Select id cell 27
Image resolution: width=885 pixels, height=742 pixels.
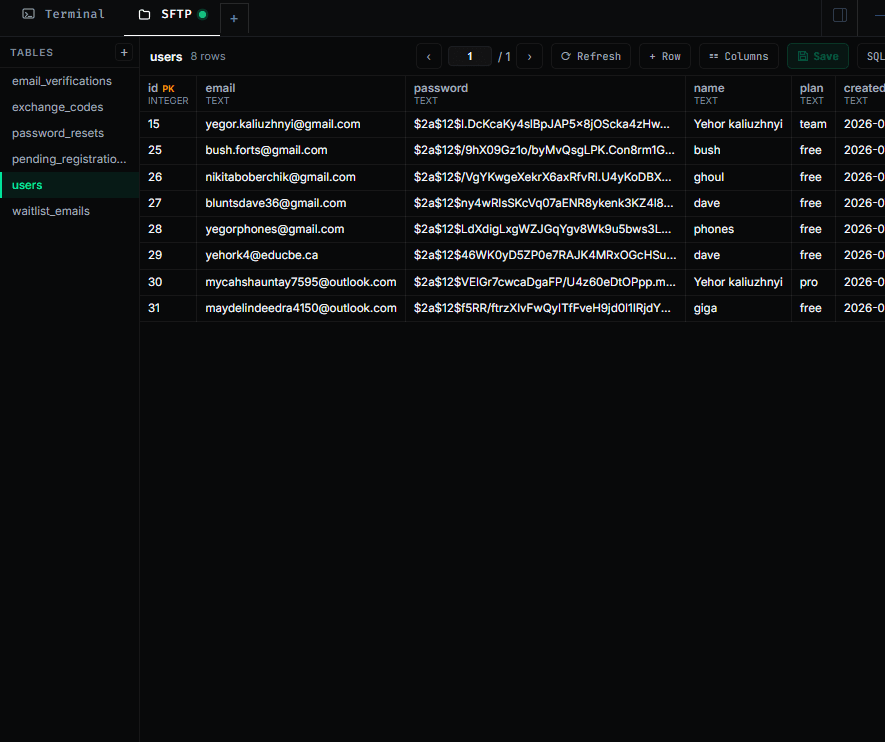[x=168, y=203]
